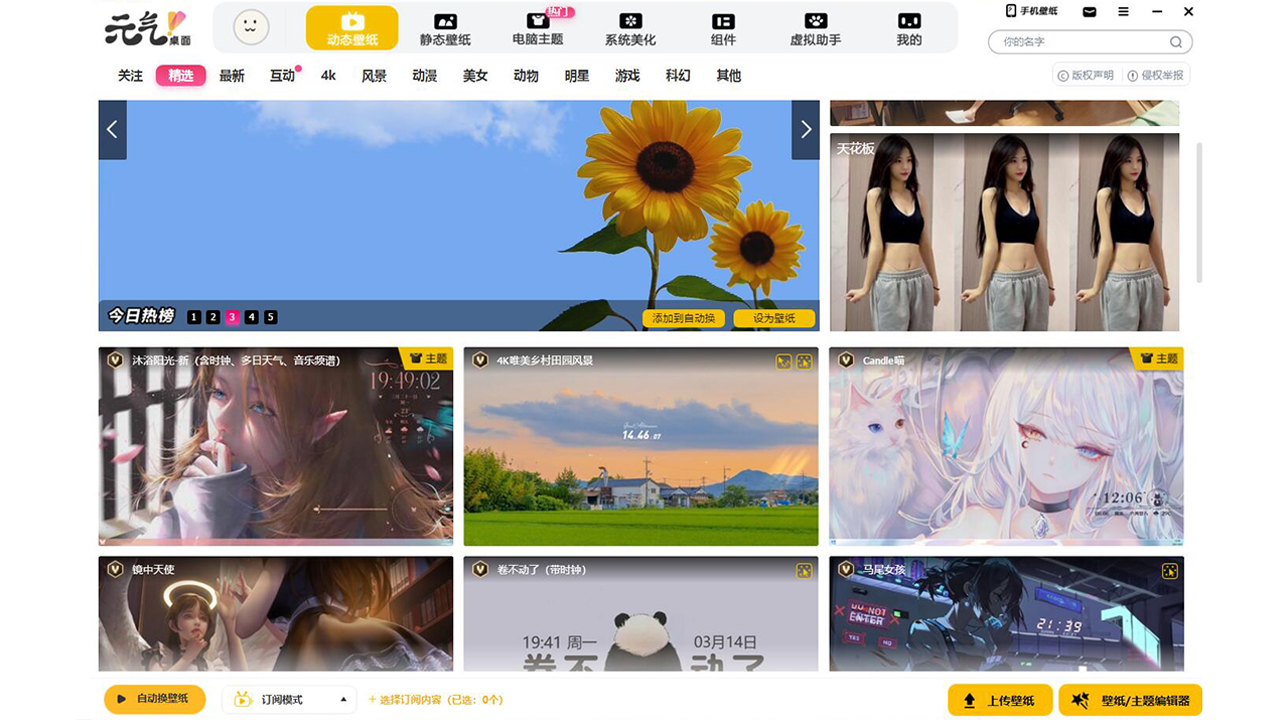Open the 组件 widgets section
This screenshot has height=720, width=1280.
tap(722, 27)
